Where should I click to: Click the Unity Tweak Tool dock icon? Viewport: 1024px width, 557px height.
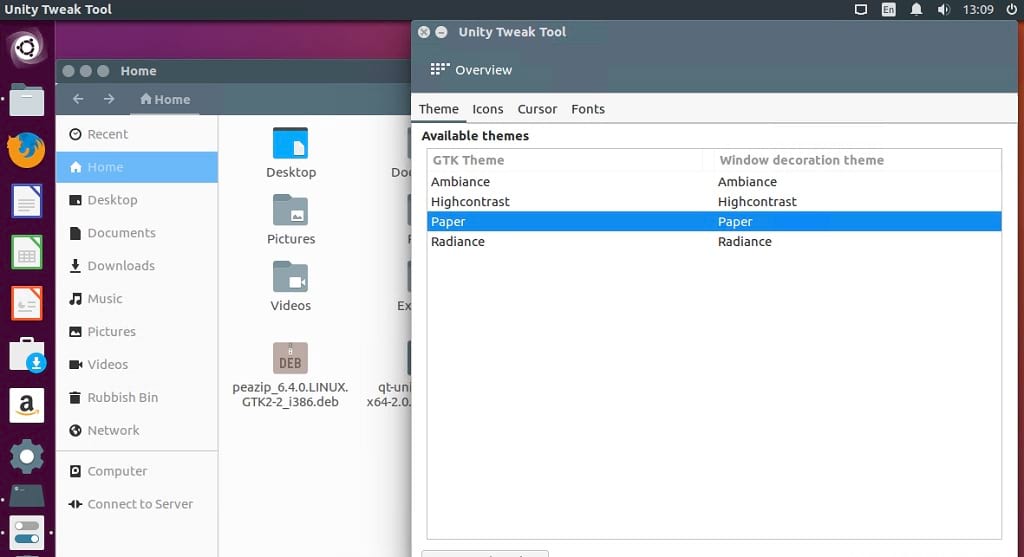click(x=27, y=532)
